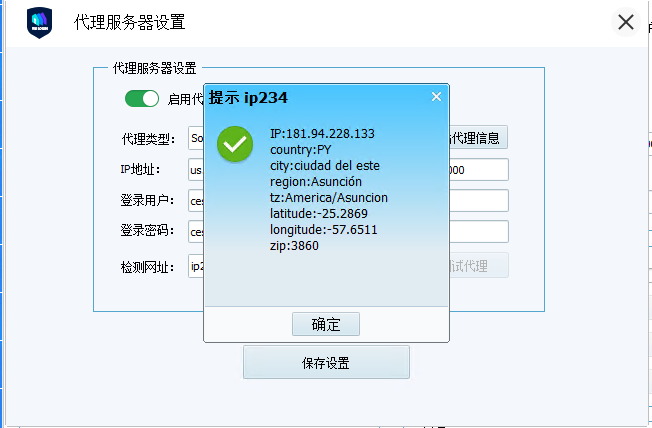This screenshot has width=652, height=428.
Task: Focus the IP地址 address input field
Action: tap(196, 170)
